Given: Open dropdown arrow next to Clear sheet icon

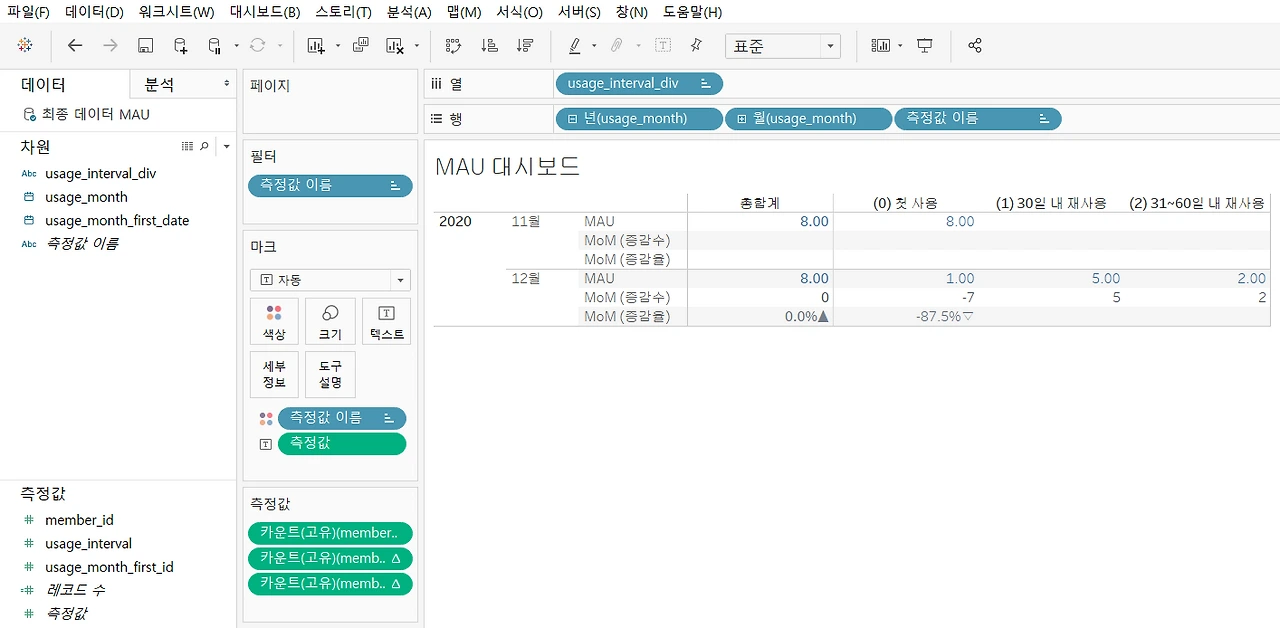Looking at the screenshot, I should pos(417,46).
